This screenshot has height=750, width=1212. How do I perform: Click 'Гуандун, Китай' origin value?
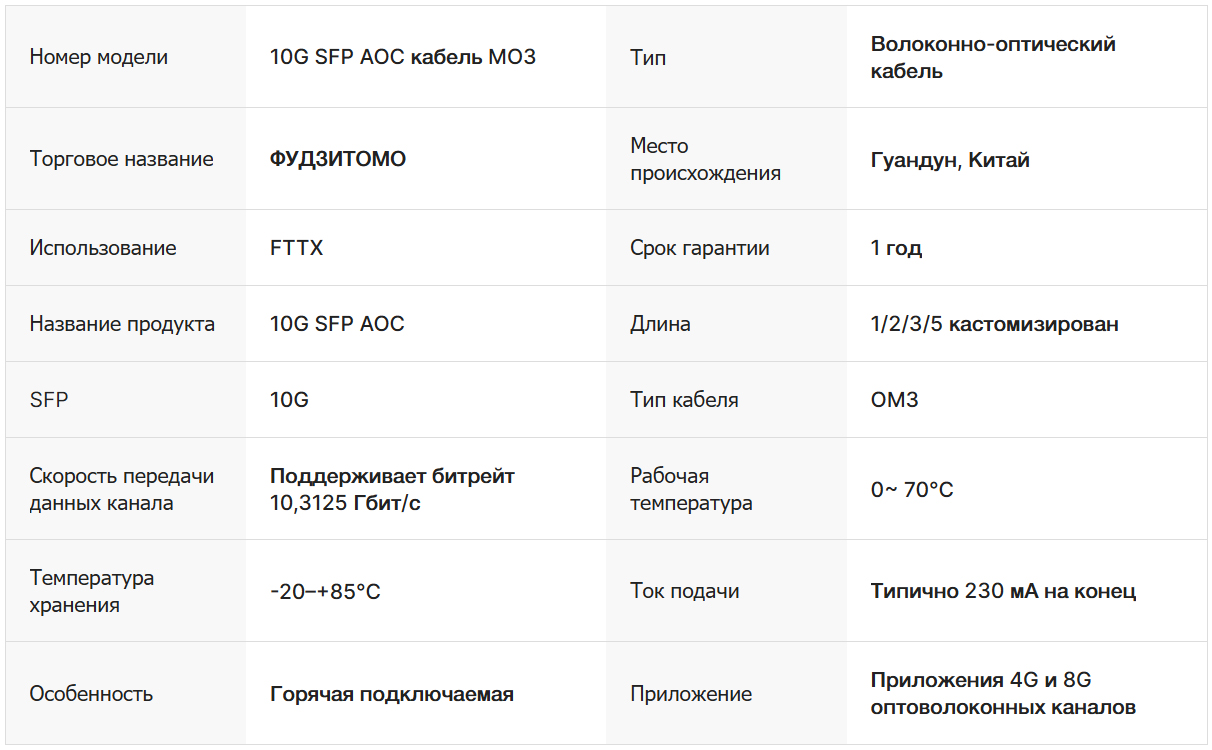pyautogui.click(x=950, y=160)
